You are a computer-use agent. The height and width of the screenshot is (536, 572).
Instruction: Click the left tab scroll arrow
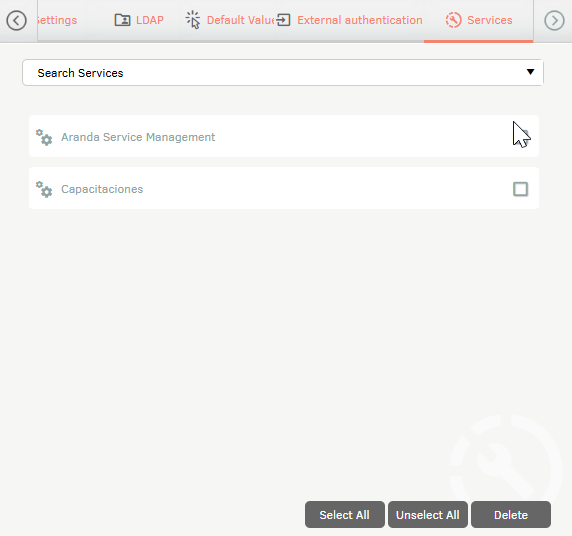click(x=16, y=20)
